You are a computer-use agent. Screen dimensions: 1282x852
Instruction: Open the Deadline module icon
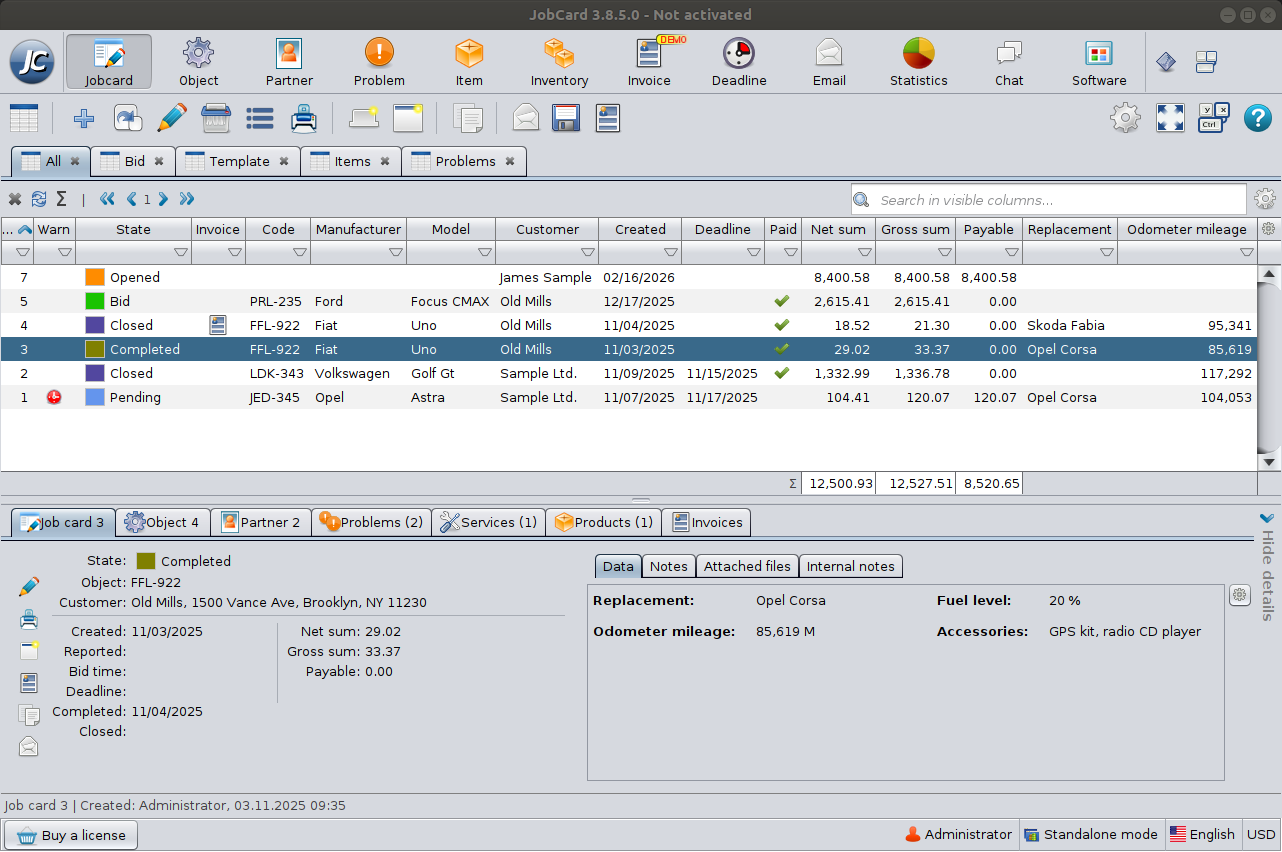tap(738, 61)
